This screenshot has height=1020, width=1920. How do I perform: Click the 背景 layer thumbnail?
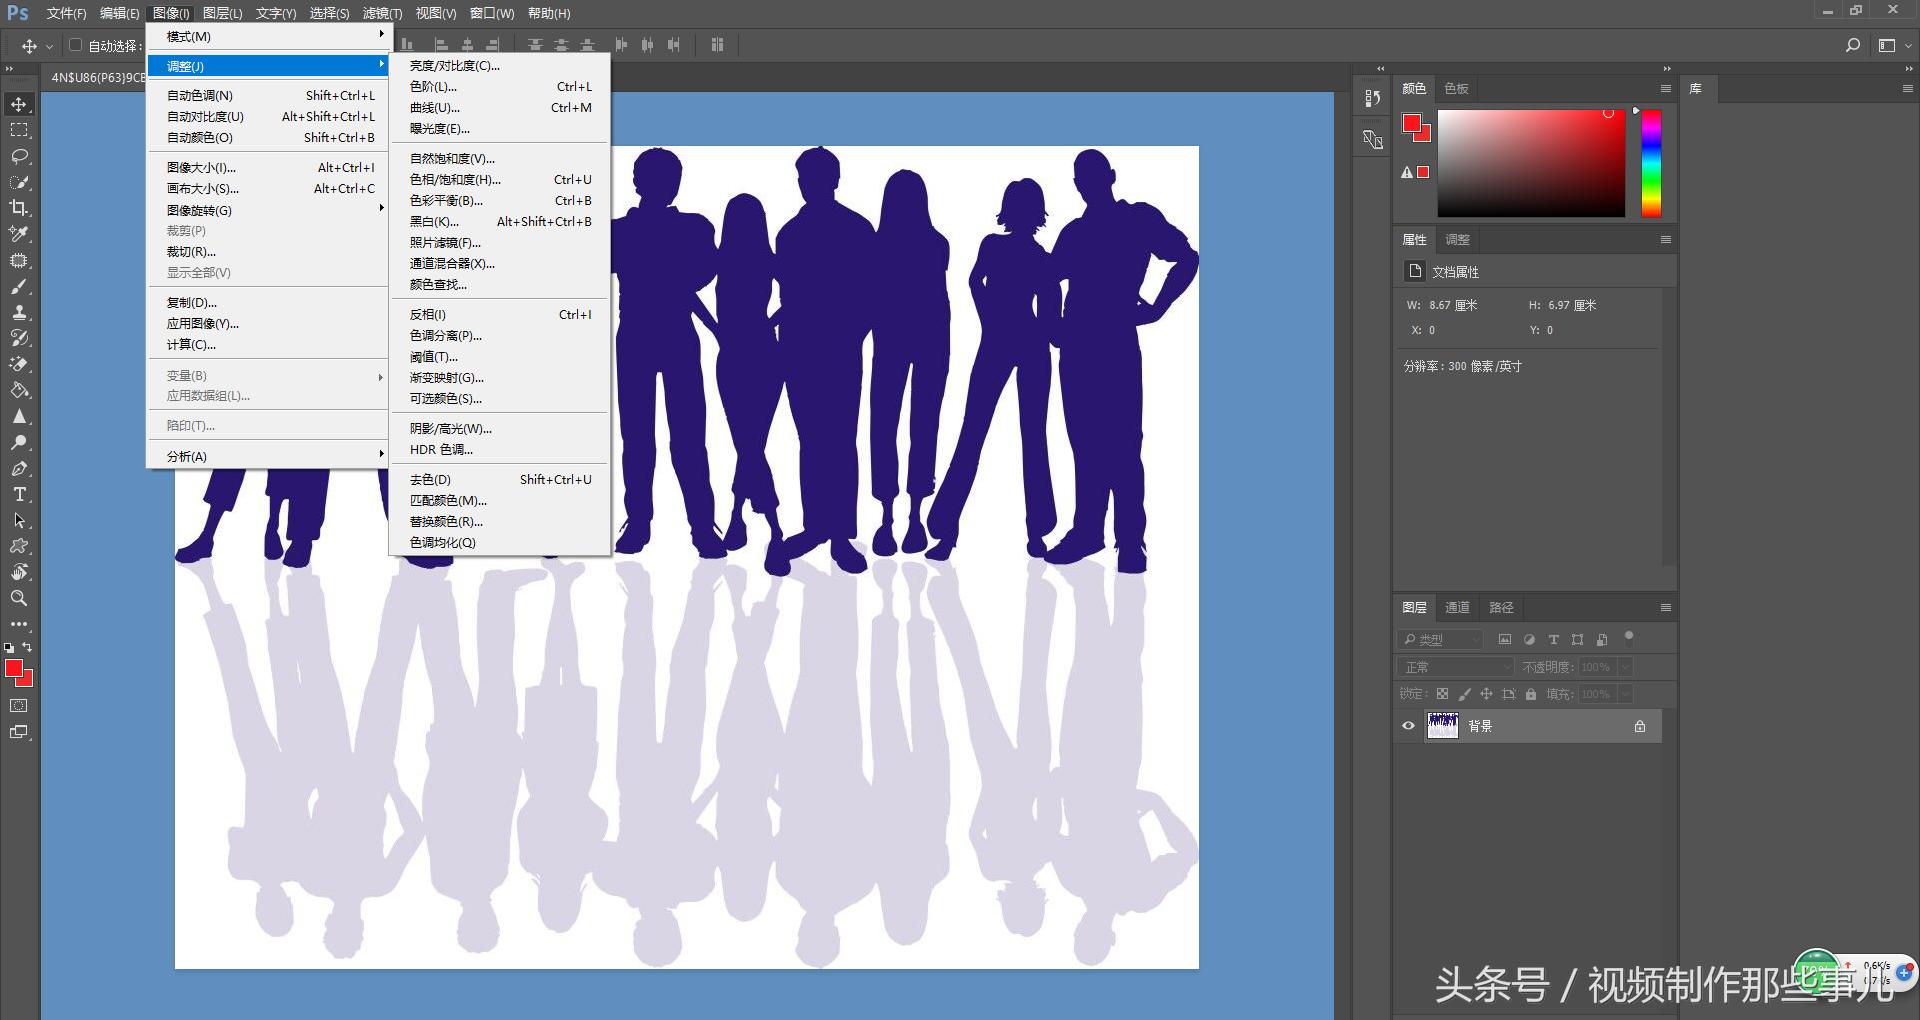pos(1442,726)
